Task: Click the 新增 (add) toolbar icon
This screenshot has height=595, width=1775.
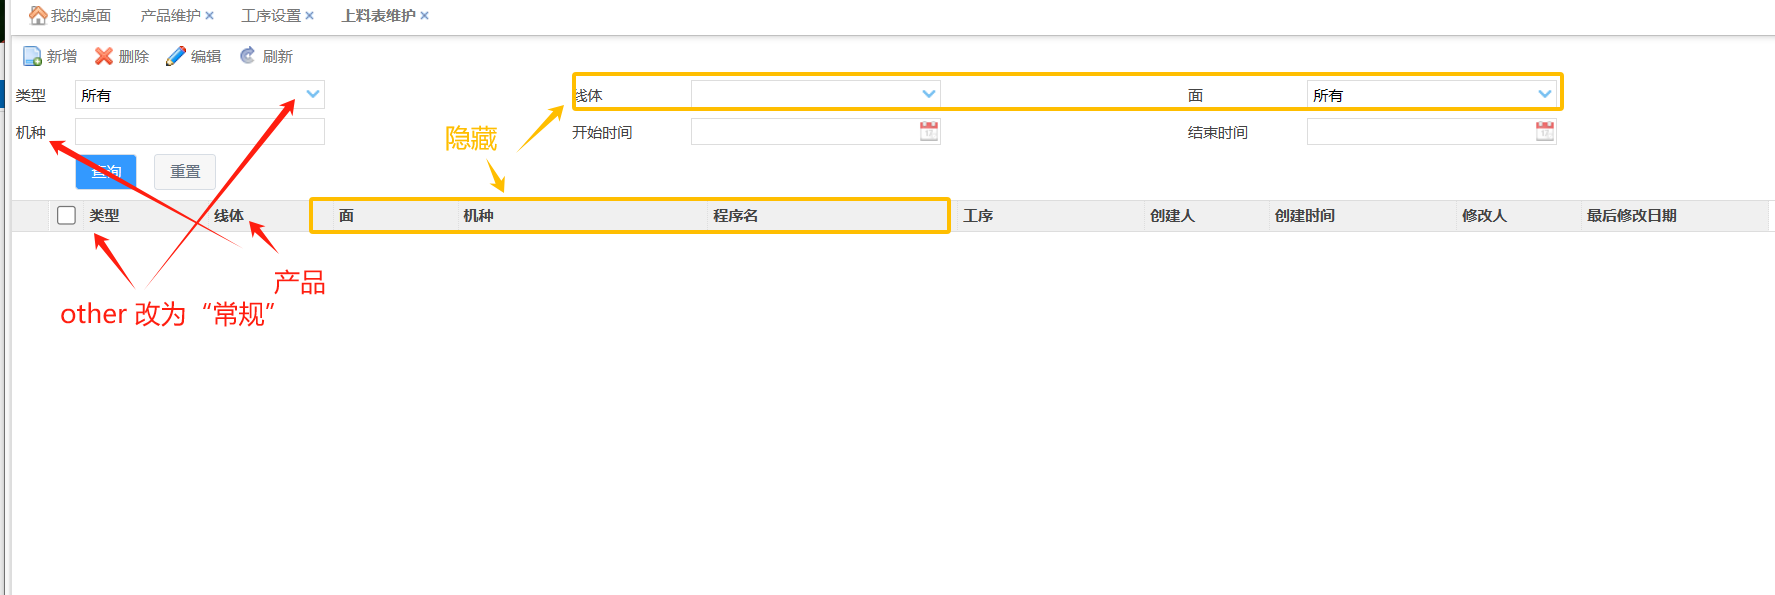Action: [x=32, y=57]
